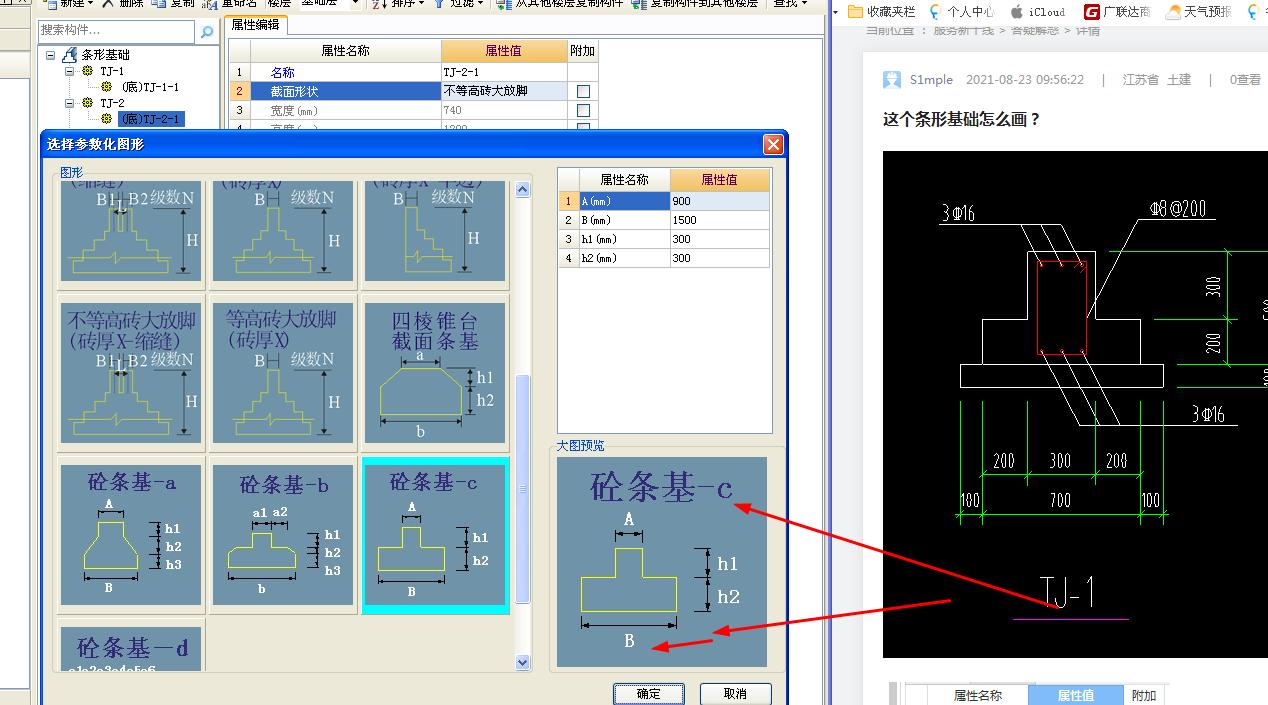Click the magnifier icon beside component search
Image resolution: width=1268 pixels, height=705 pixels.
(x=207, y=32)
